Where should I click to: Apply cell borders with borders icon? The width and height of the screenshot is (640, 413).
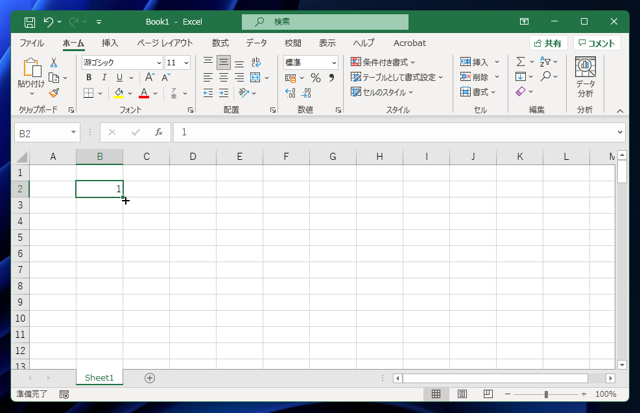click(x=88, y=93)
